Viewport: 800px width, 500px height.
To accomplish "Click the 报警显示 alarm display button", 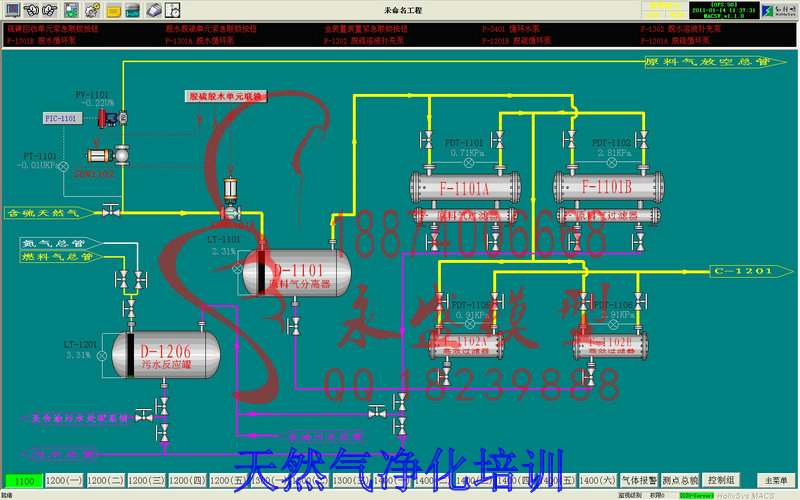I will point(664,6).
